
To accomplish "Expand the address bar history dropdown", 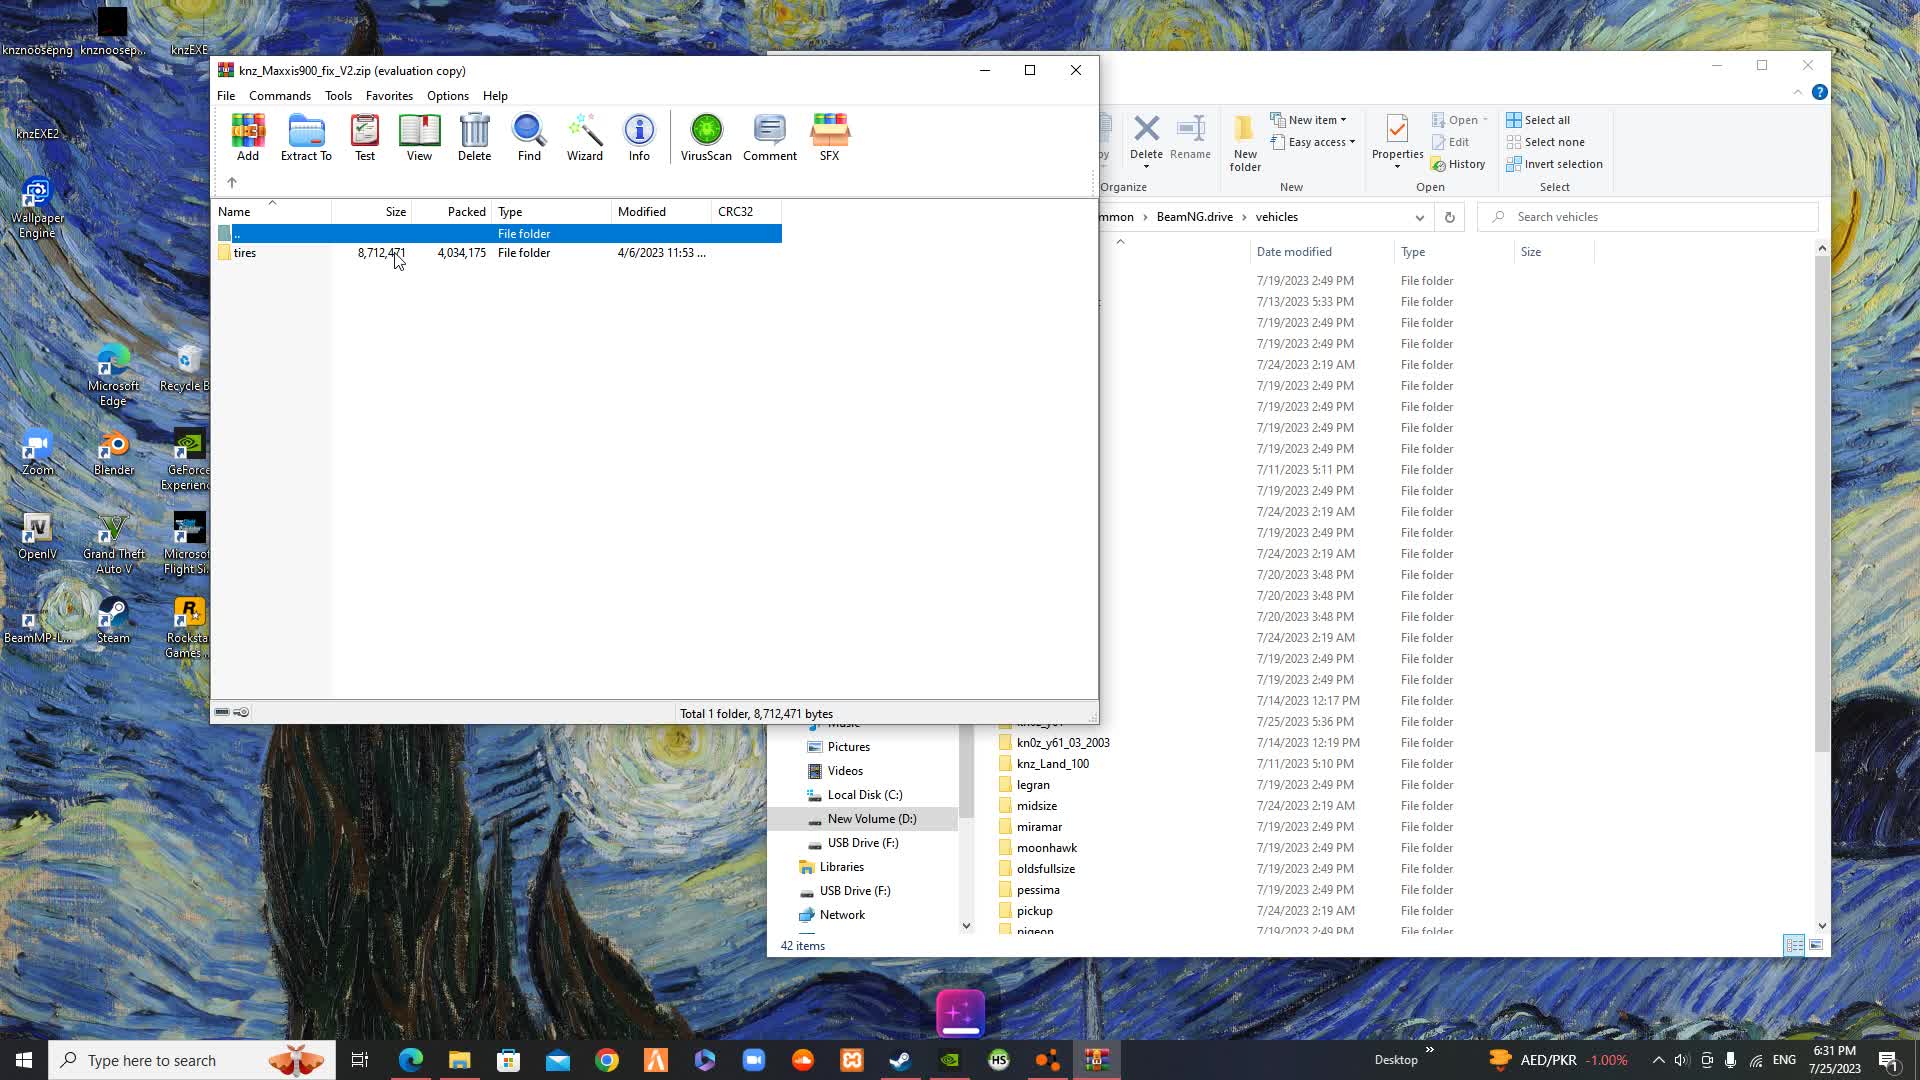I will pyautogui.click(x=1419, y=217).
